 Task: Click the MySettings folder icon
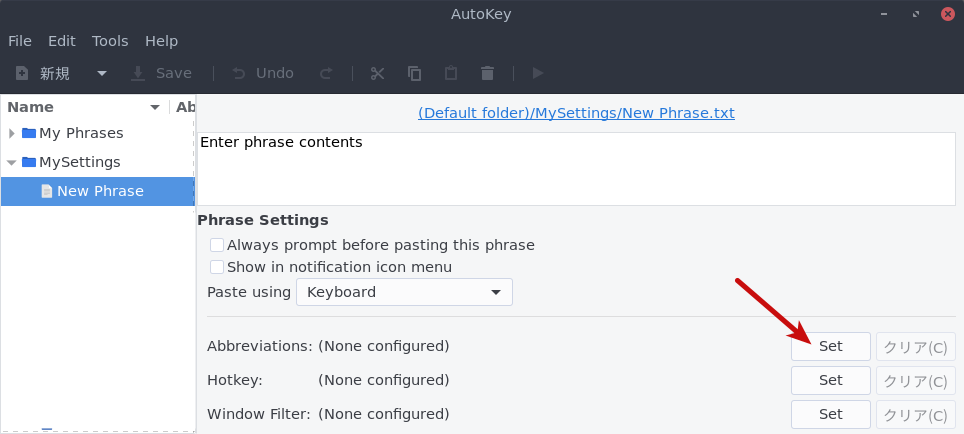[x=29, y=162]
